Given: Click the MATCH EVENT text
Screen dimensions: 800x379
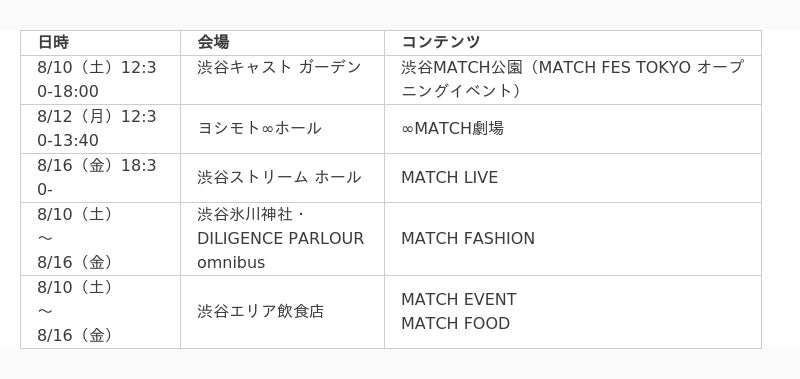Looking at the screenshot, I should 459,299.
